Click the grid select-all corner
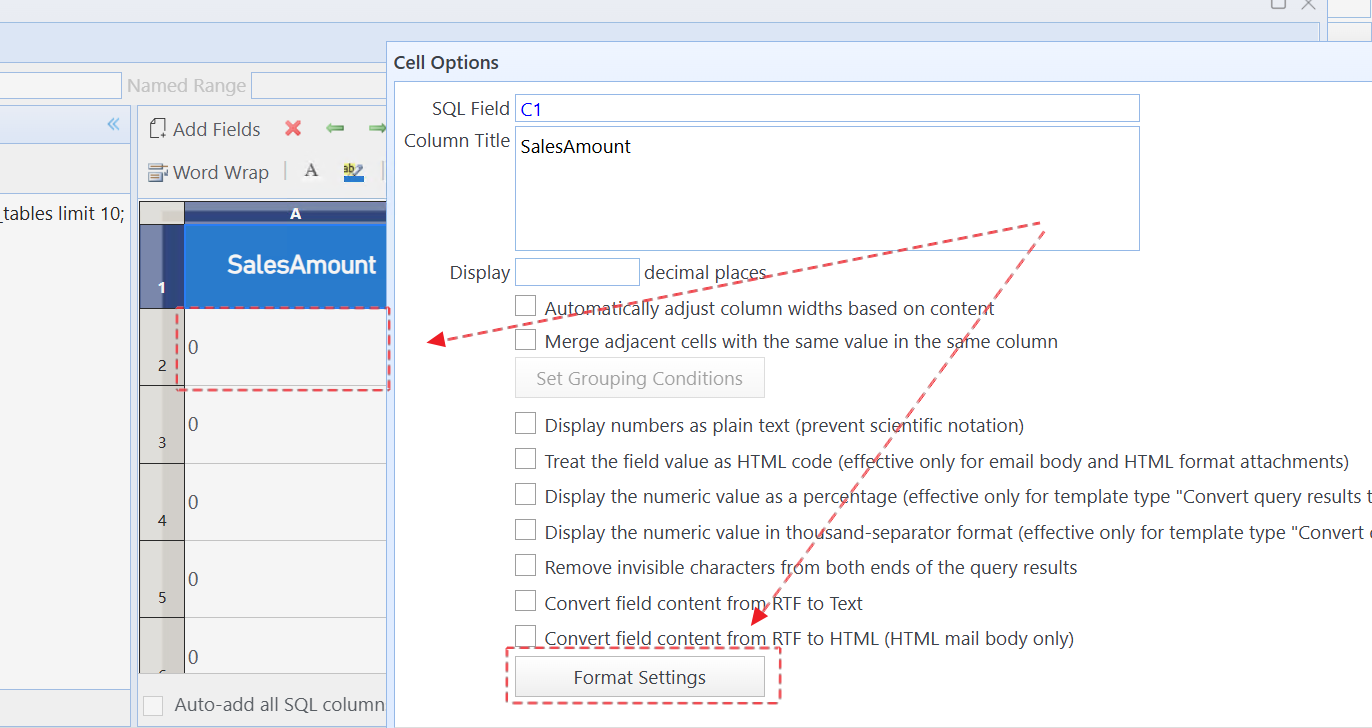The height and width of the screenshot is (728, 1372). coord(162,213)
